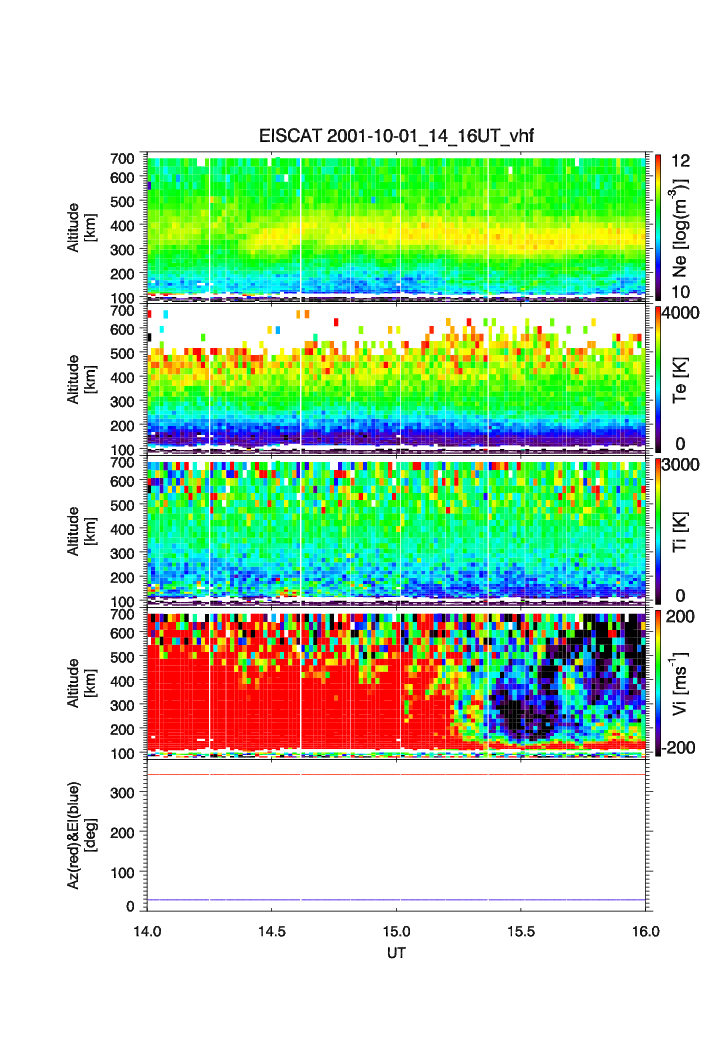Click the 15.0 time tick label

(x=397, y=932)
